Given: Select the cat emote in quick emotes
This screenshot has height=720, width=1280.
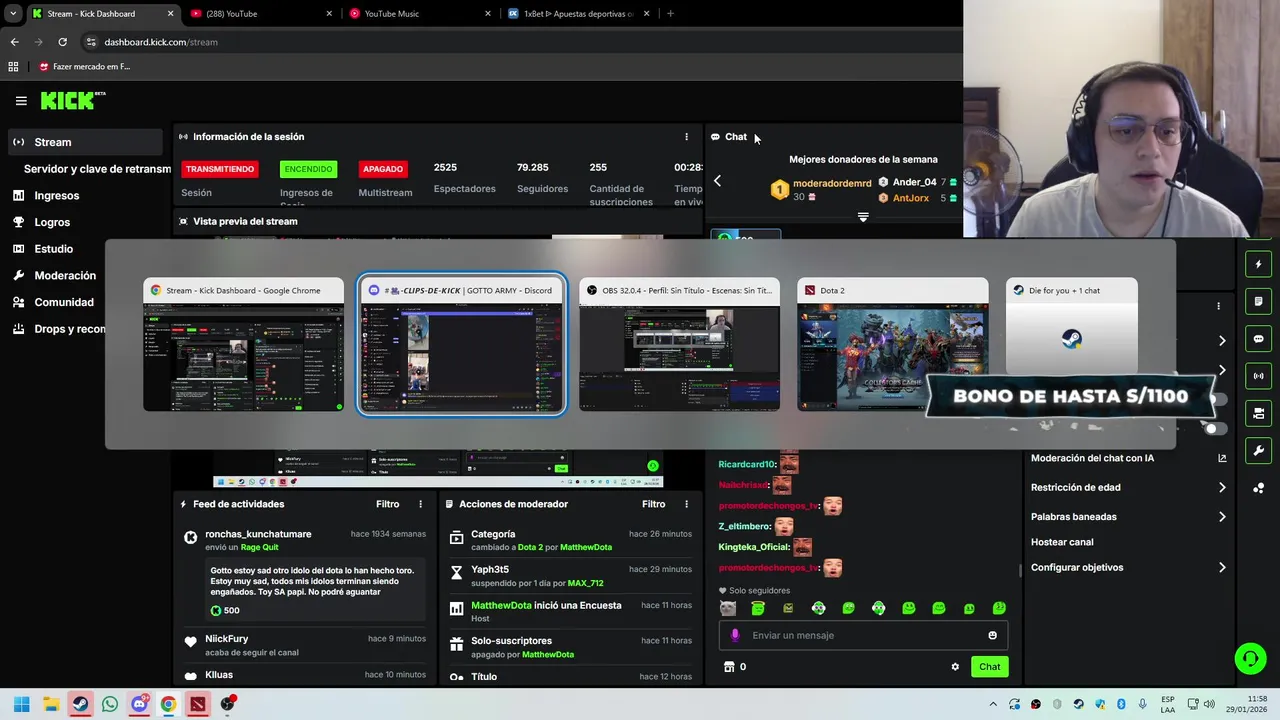Looking at the screenshot, I should pos(728,608).
